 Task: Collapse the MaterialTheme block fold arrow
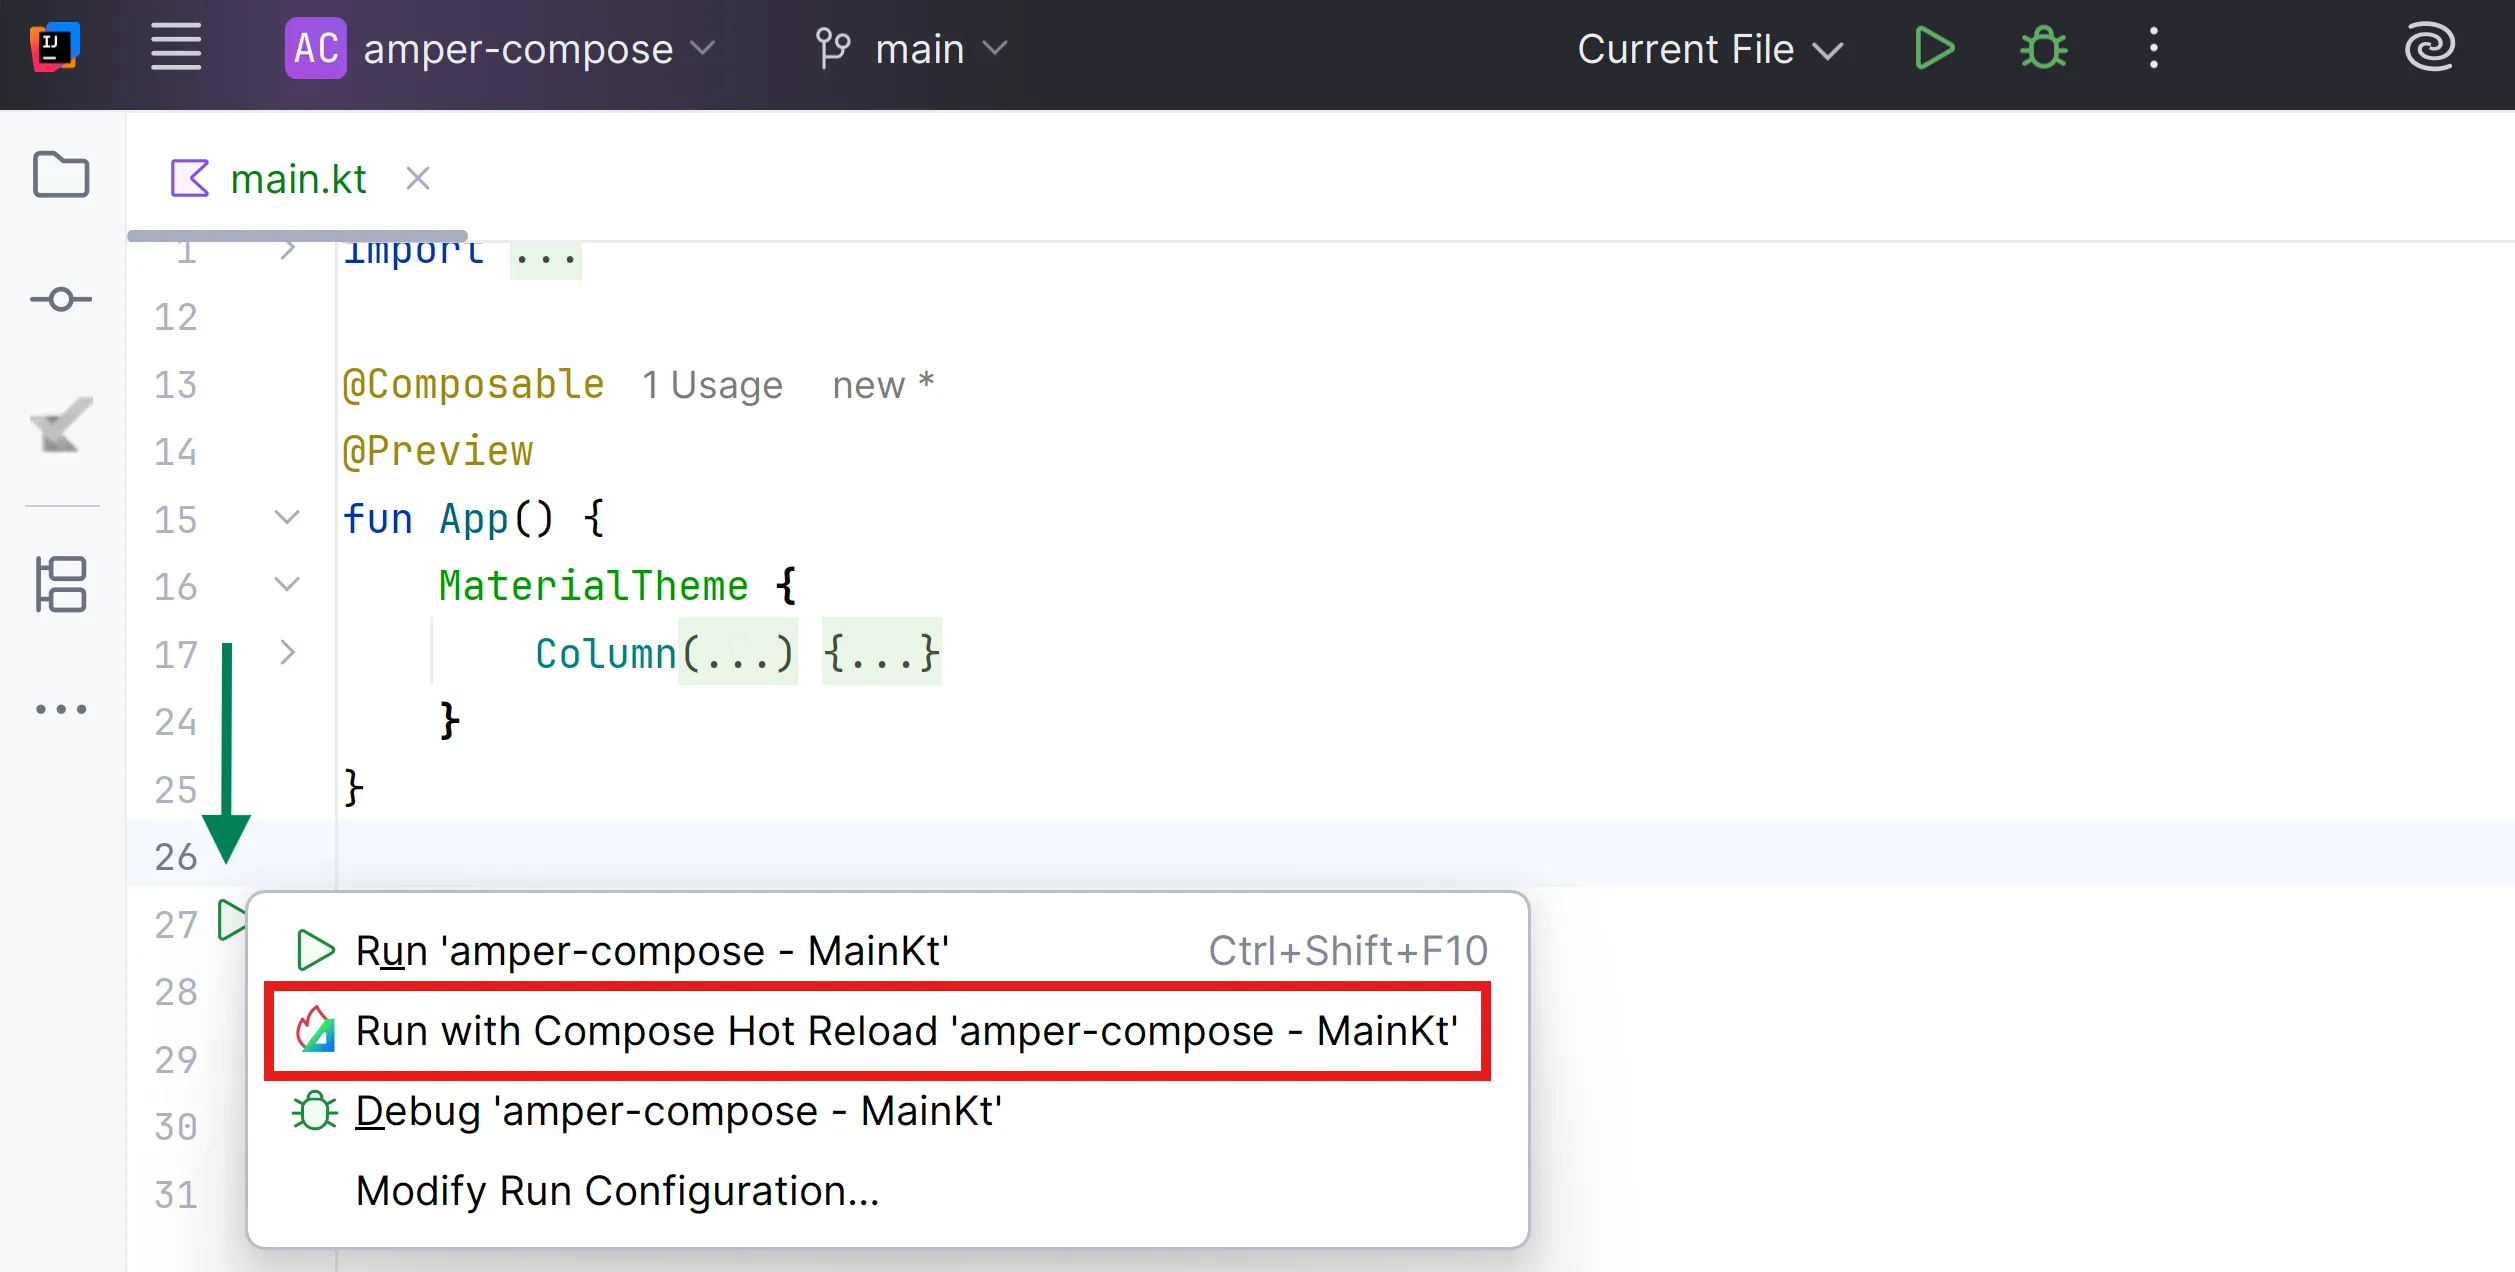(x=287, y=585)
